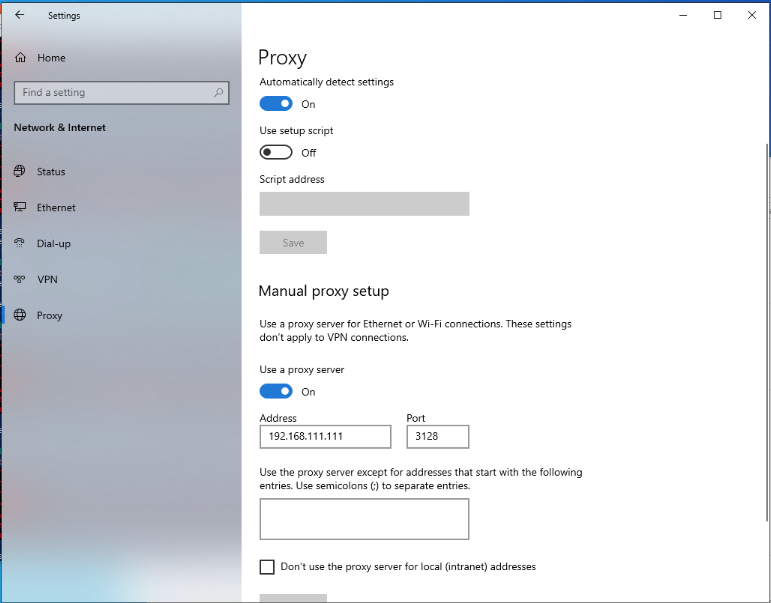Click the Script address field

(x=364, y=204)
